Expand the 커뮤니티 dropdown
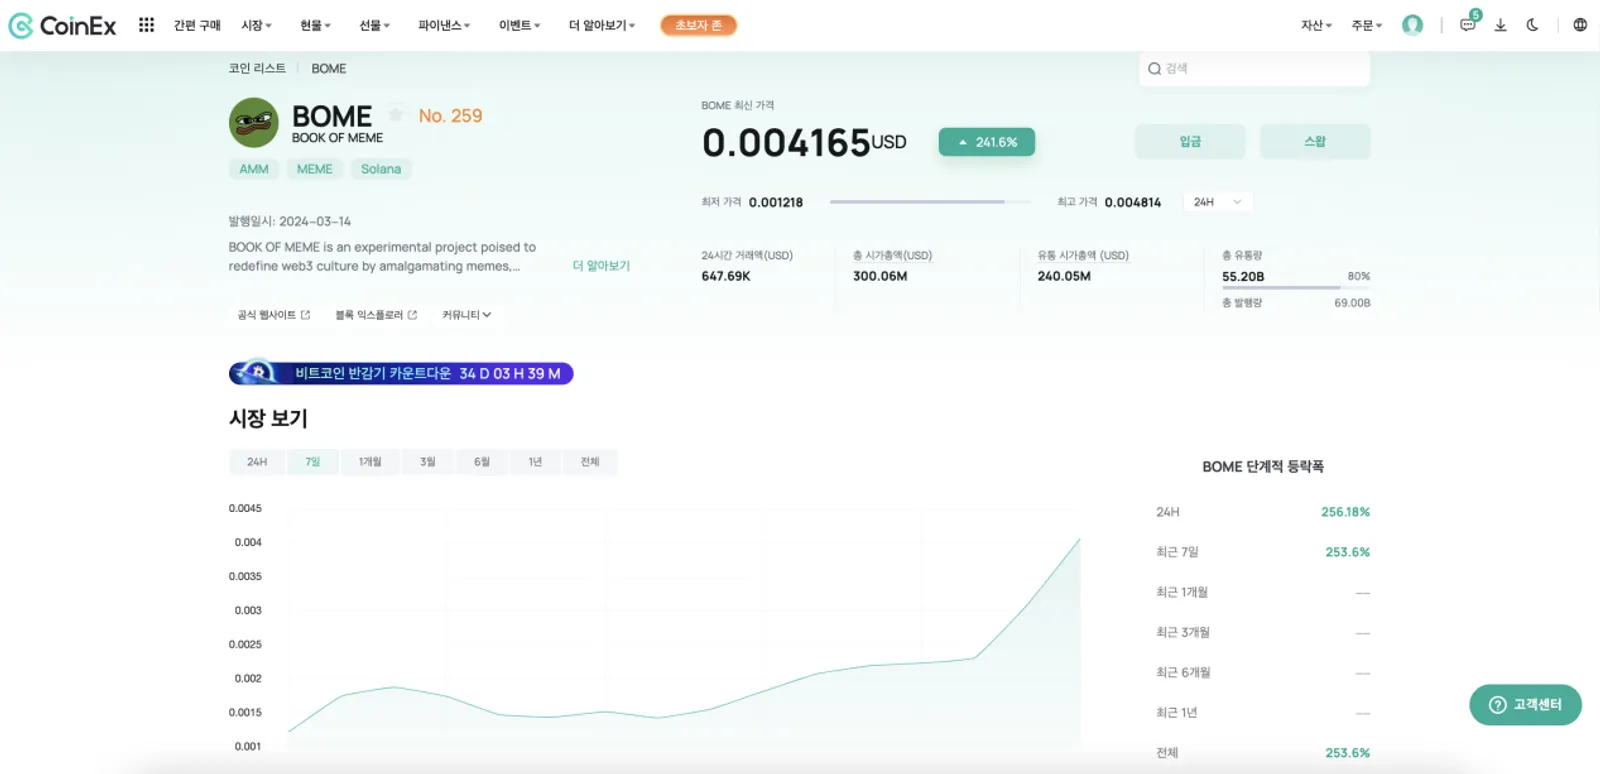Screen dimensions: 1600x774 (467, 315)
